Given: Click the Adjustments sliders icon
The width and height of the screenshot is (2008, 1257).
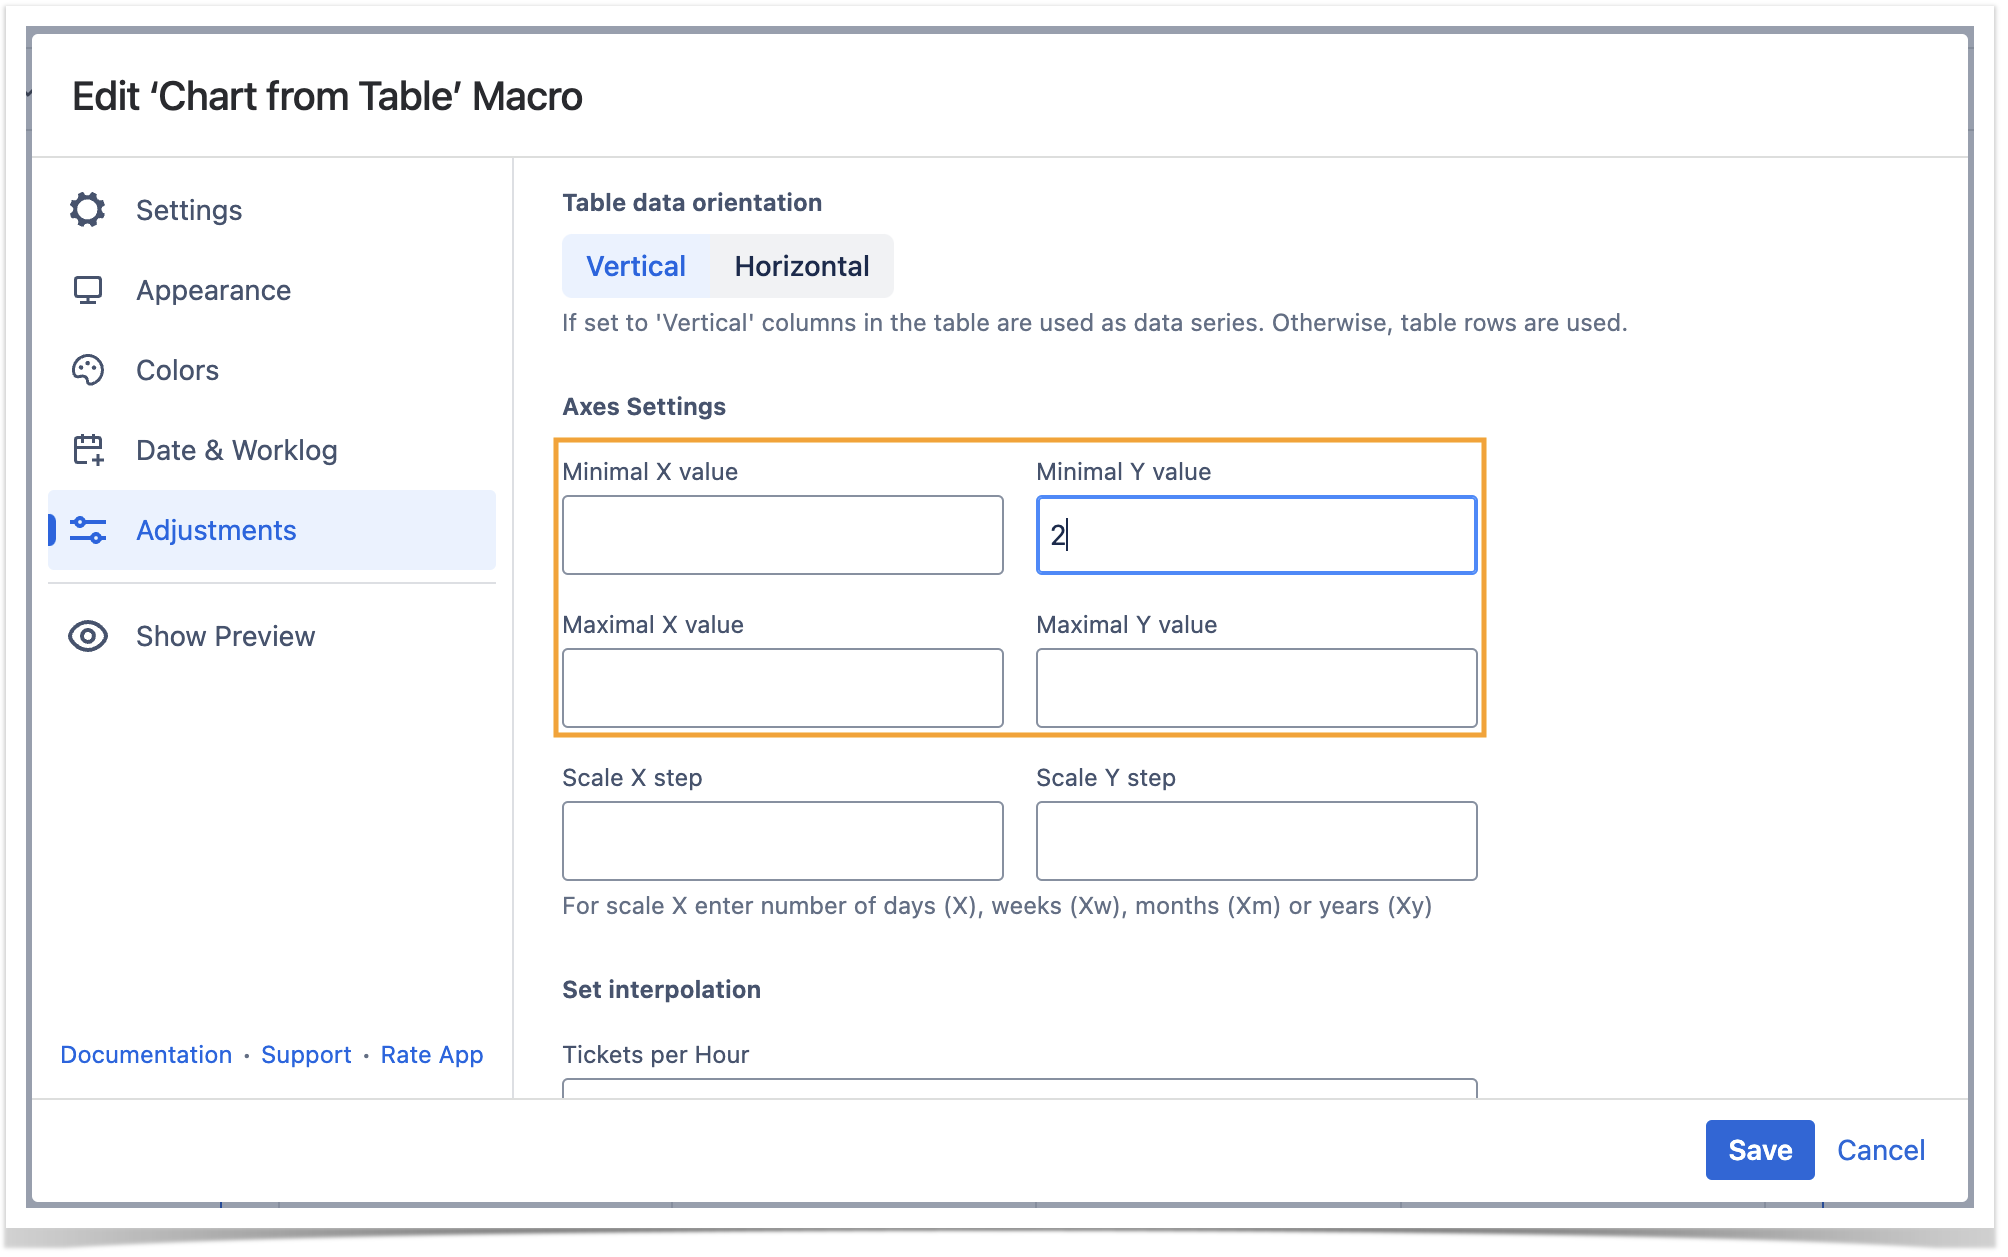Looking at the screenshot, I should [88, 530].
